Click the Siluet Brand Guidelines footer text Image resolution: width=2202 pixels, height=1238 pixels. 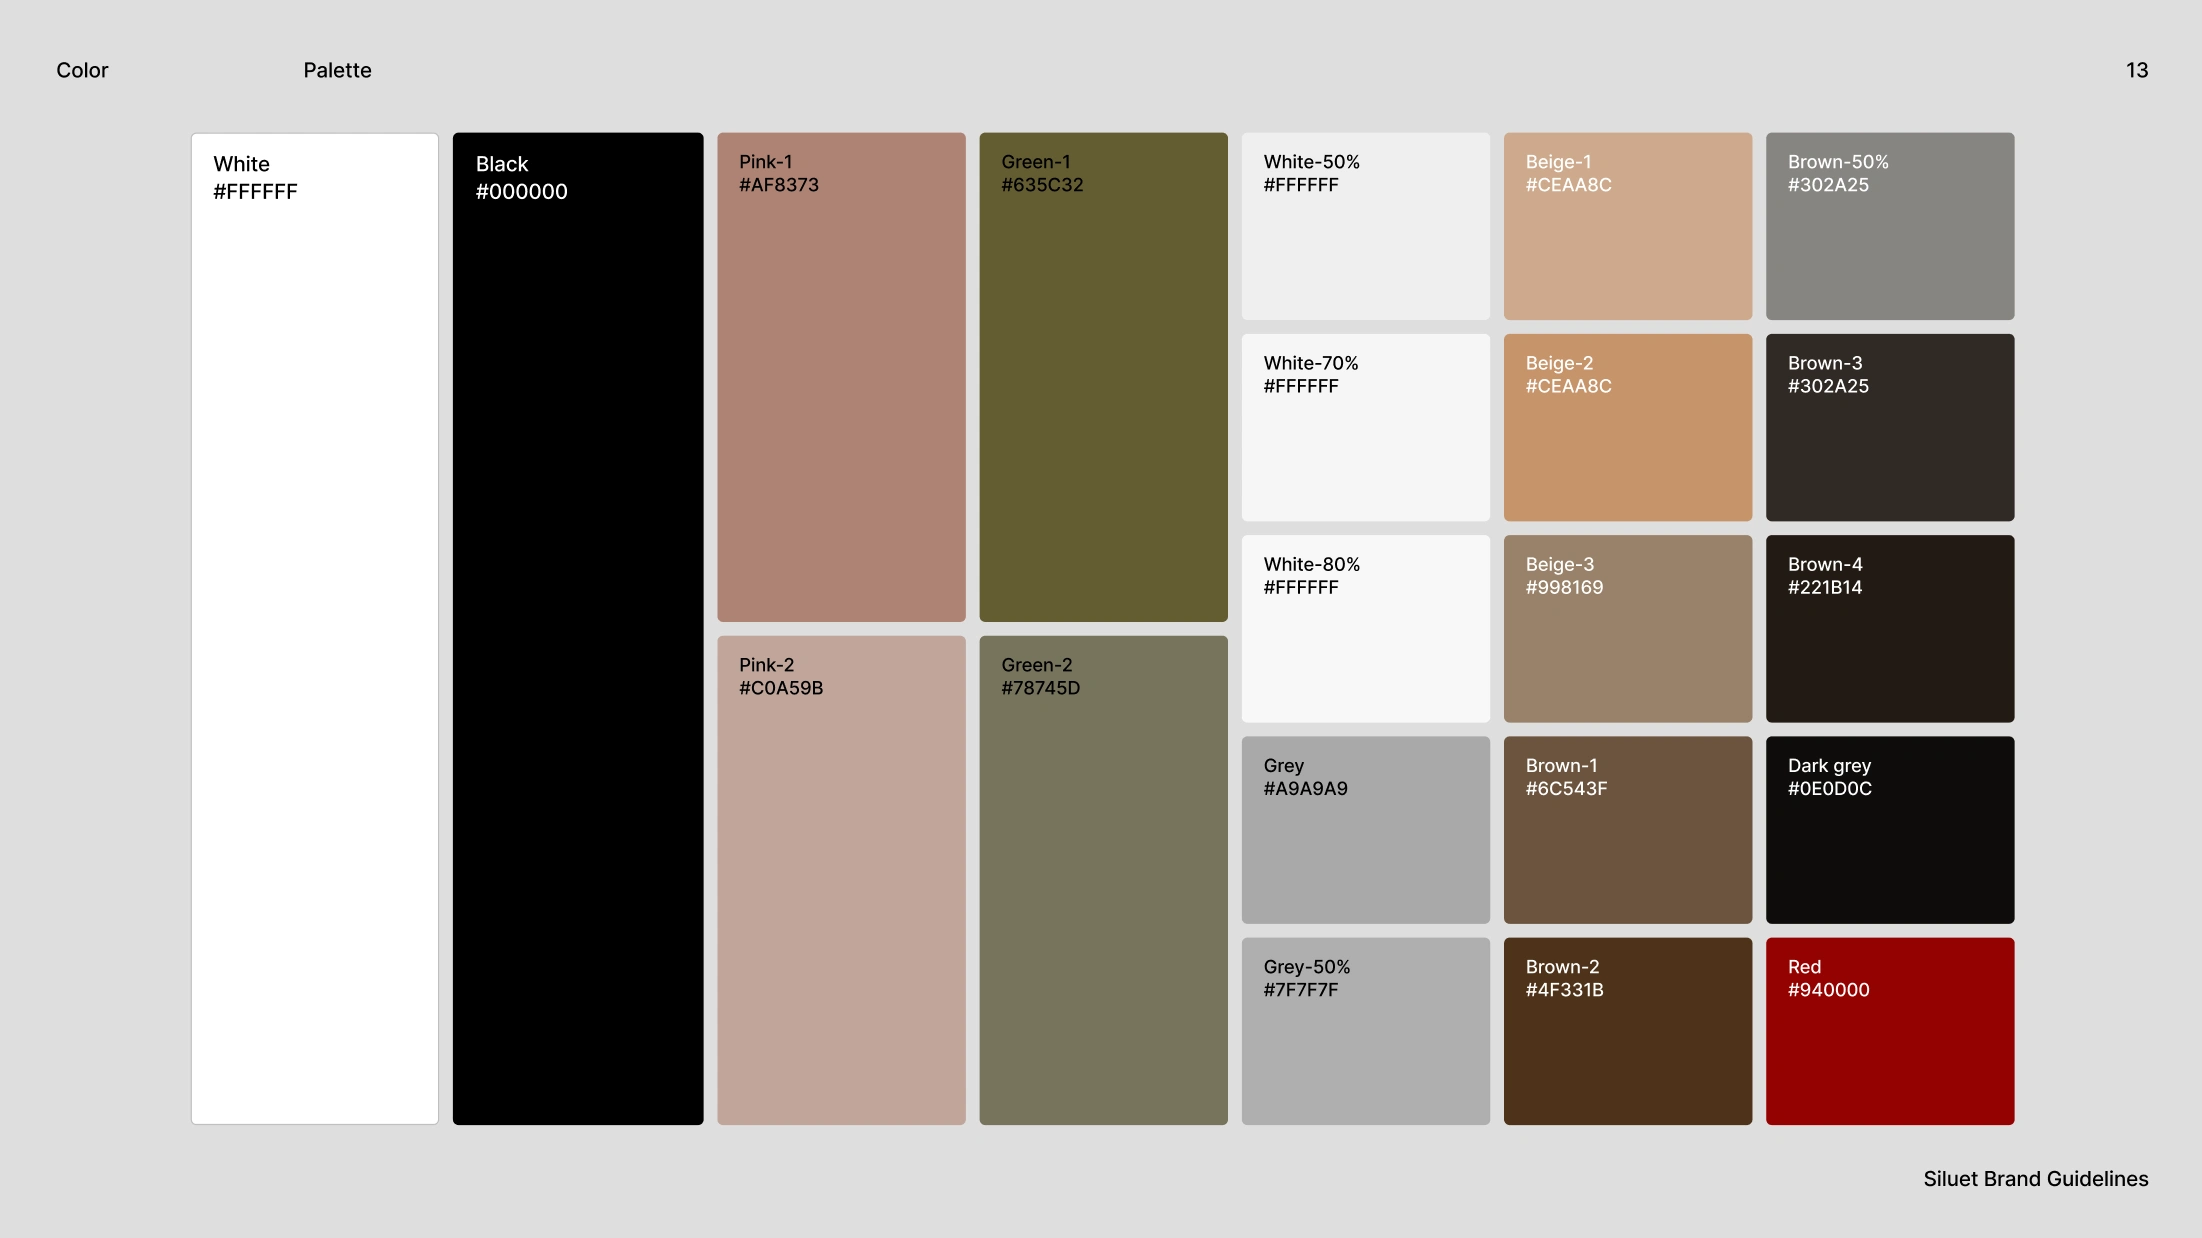point(2035,1179)
